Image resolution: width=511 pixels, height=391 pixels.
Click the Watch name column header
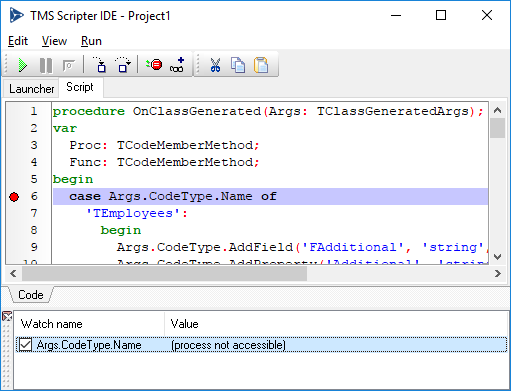point(89,324)
